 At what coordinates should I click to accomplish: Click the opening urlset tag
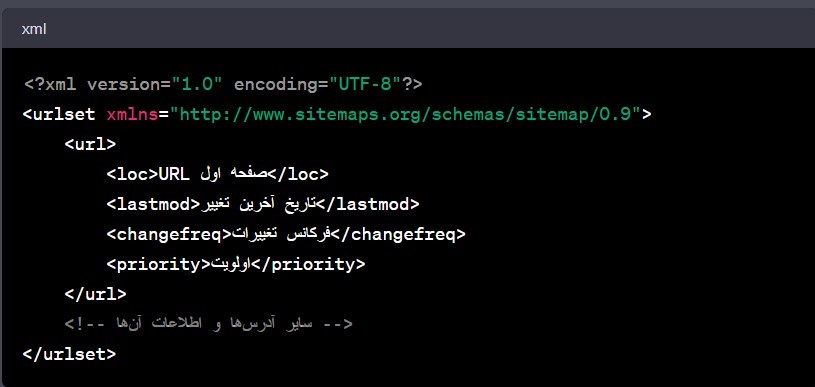coord(59,114)
